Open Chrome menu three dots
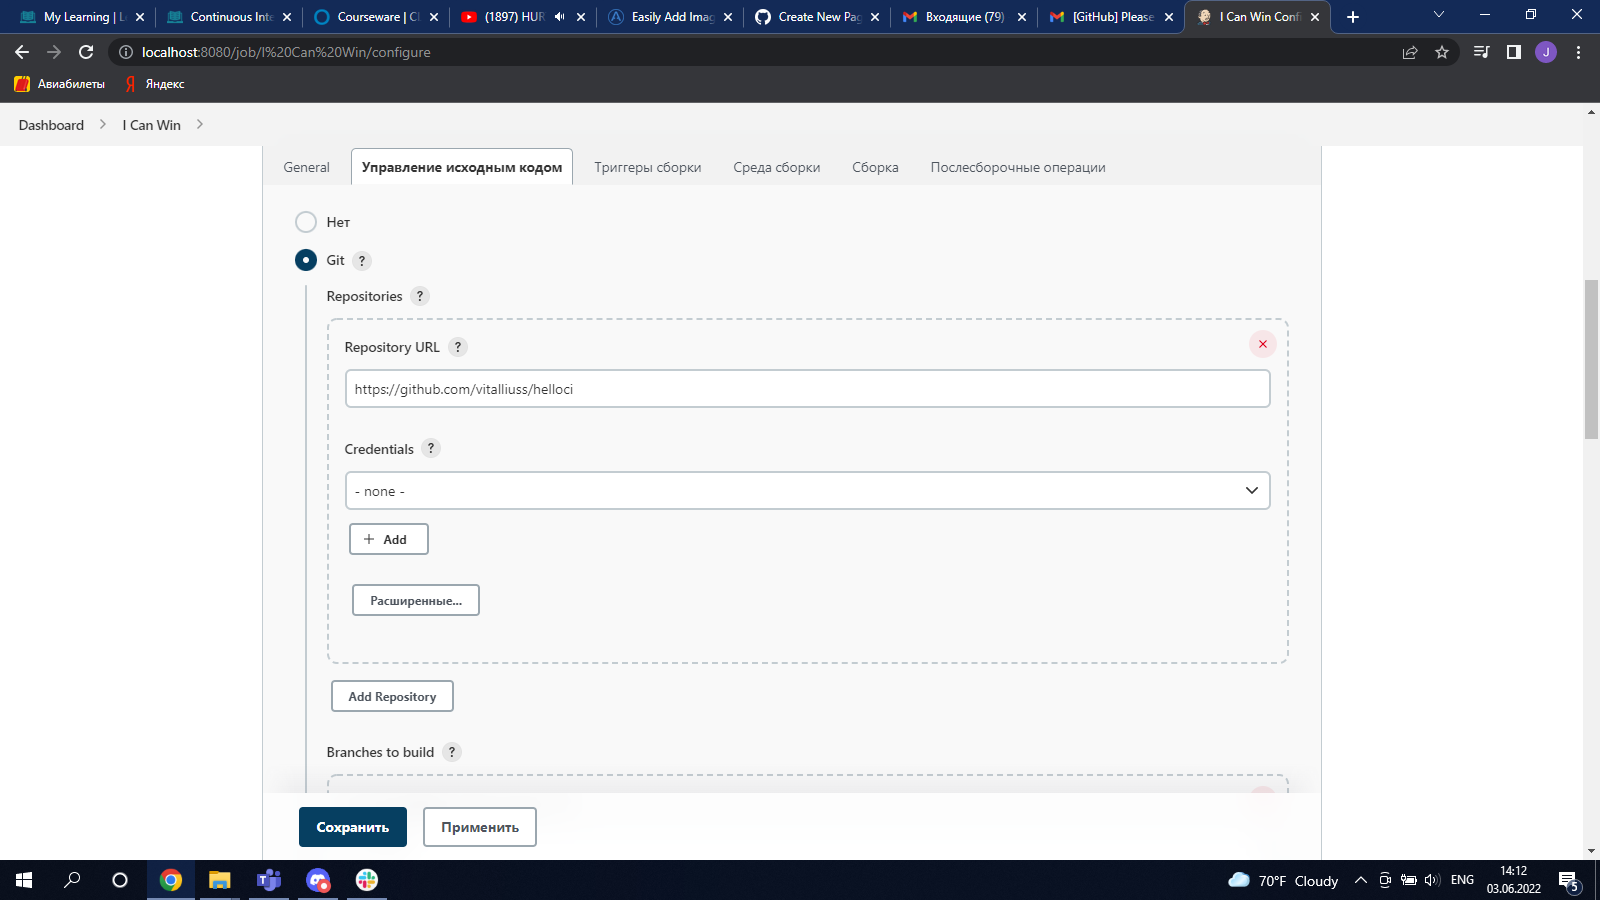The height and width of the screenshot is (900, 1600). point(1578,52)
